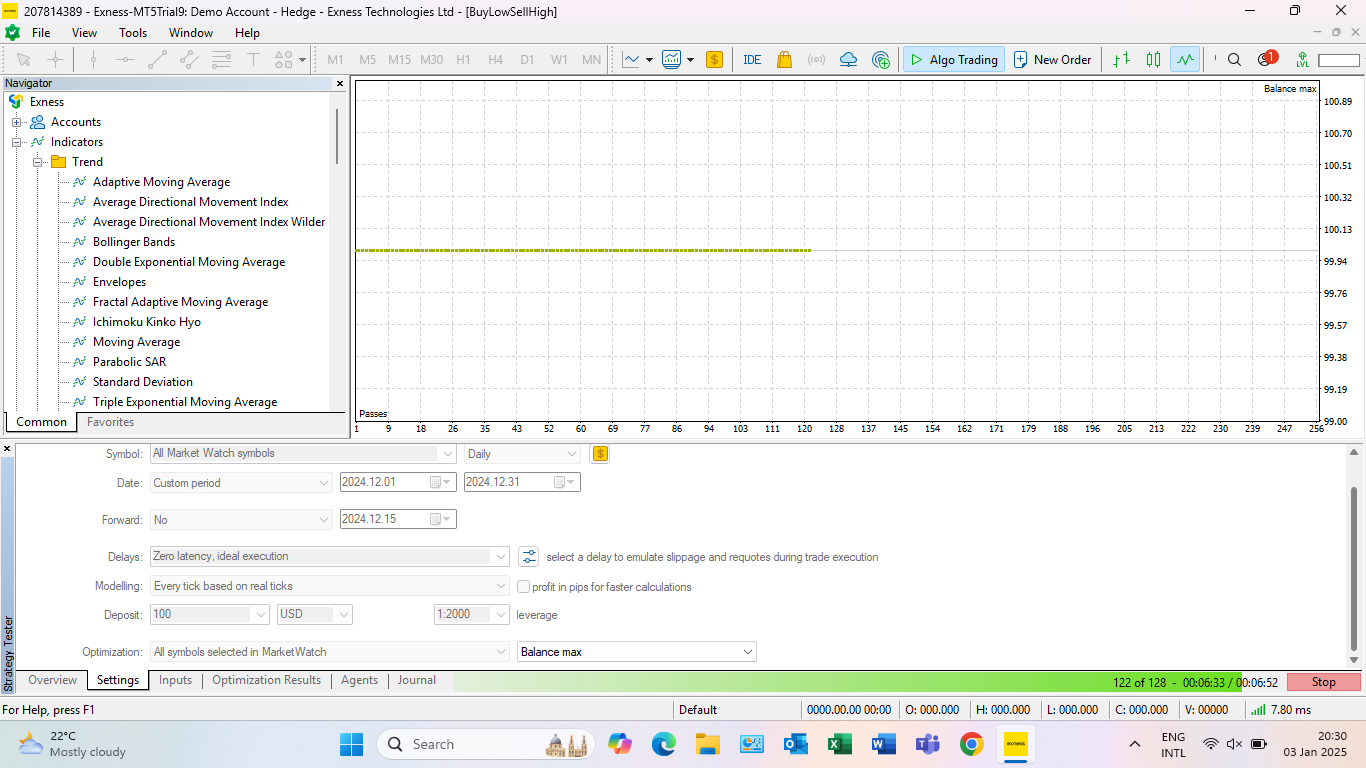Switch to the Journal tab
Viewport: 1366px width, 768px height.
click(x=417, y=680)
